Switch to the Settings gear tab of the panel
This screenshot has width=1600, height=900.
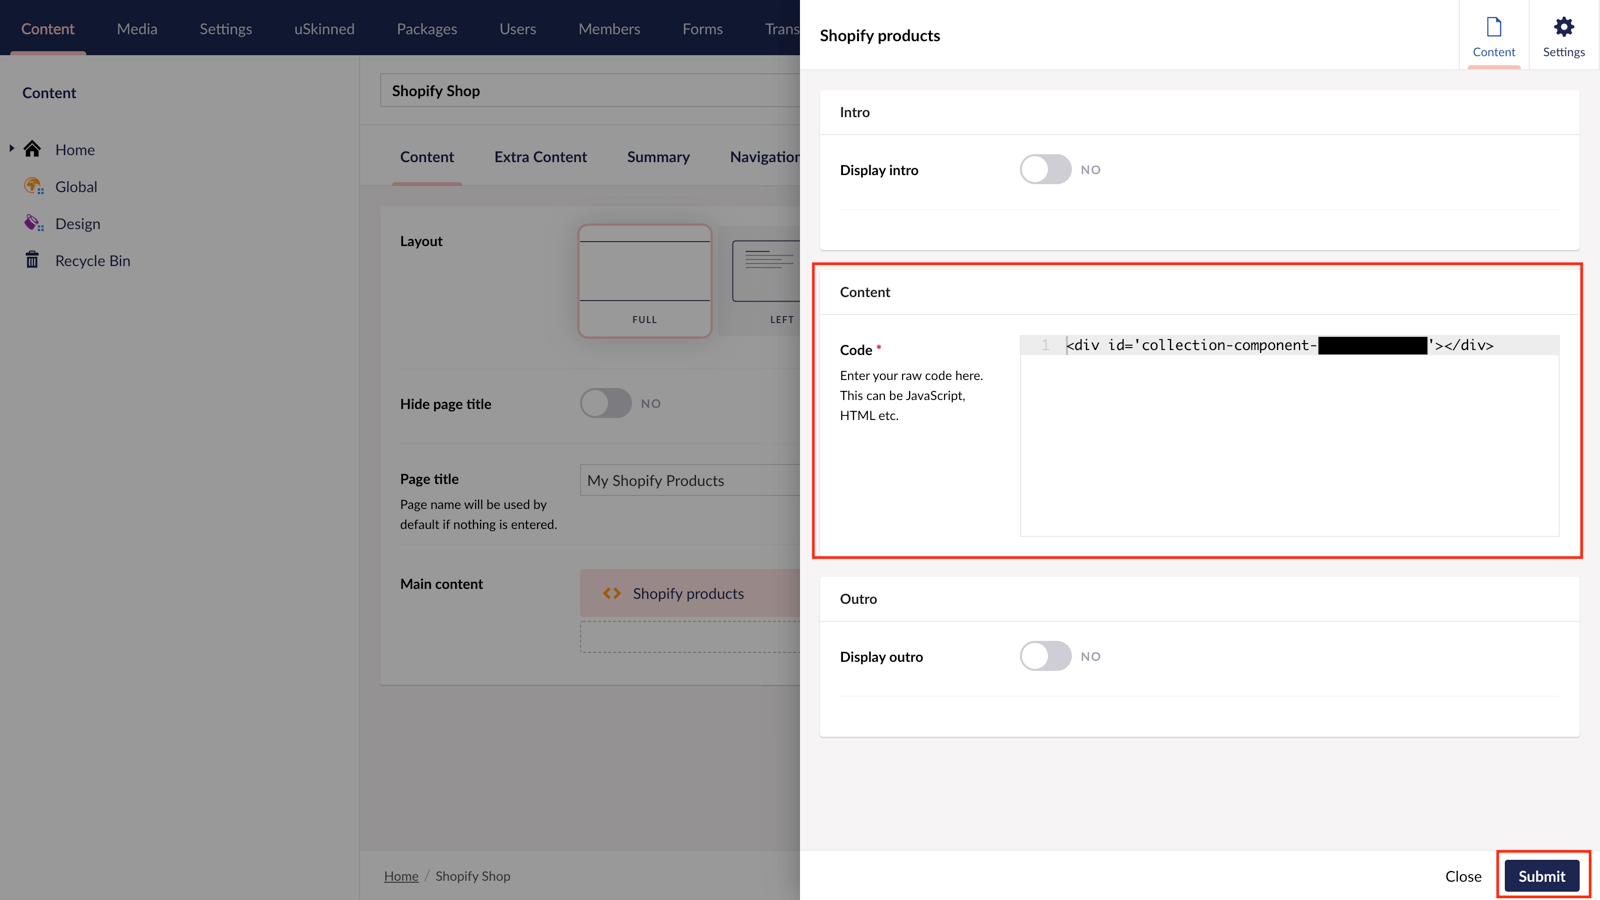[x=1562, y=35]
